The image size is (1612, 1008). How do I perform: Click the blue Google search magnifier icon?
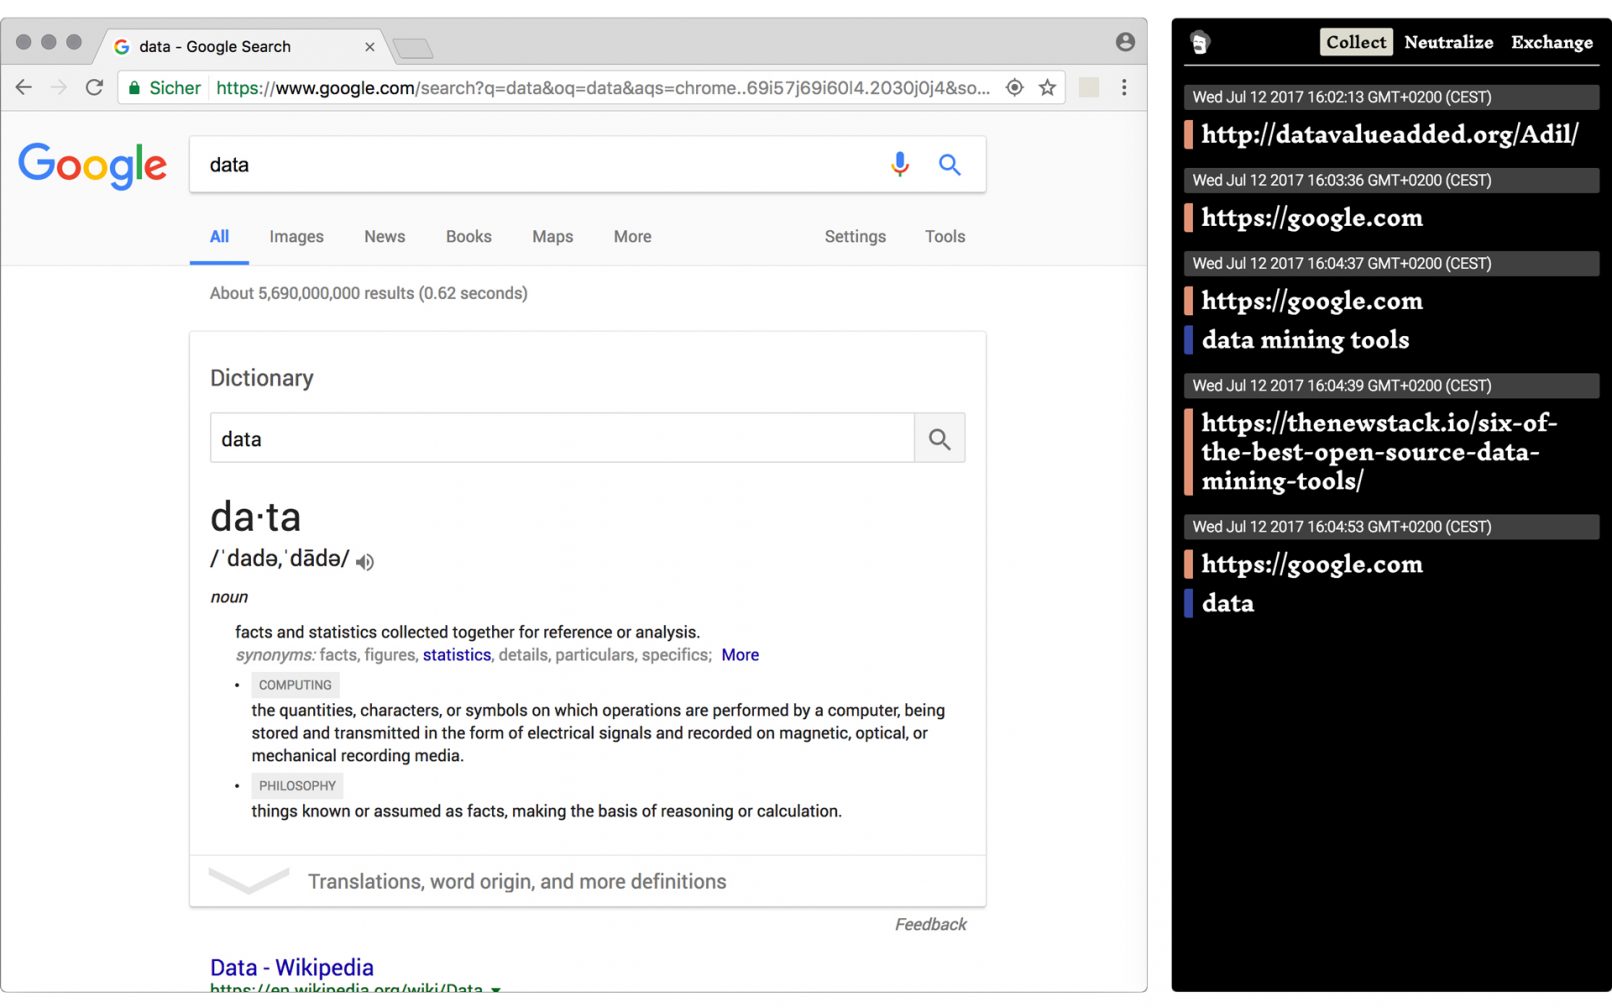point(949,165)
